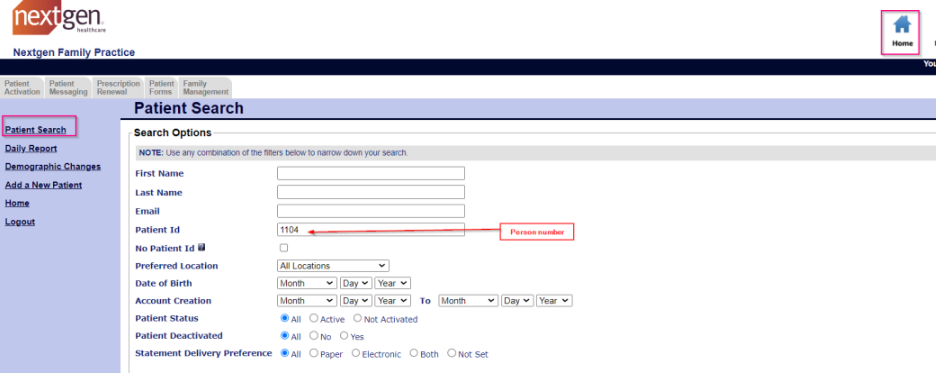Click into the Last Name field

[x=371, y=192]
